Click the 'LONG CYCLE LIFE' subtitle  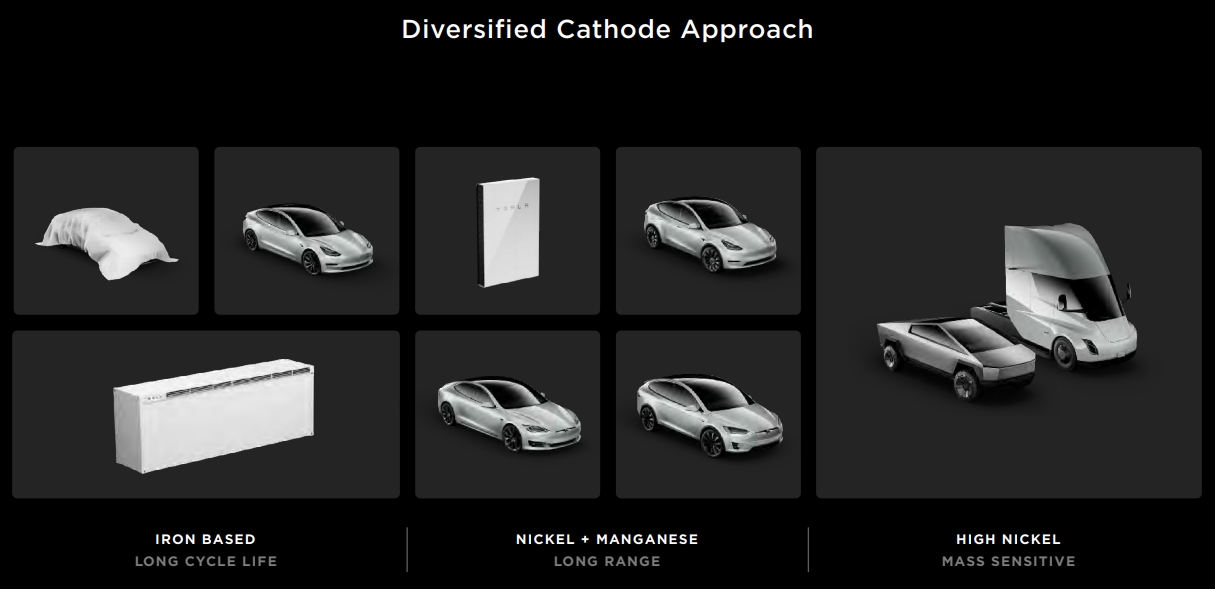pos(206,561)
